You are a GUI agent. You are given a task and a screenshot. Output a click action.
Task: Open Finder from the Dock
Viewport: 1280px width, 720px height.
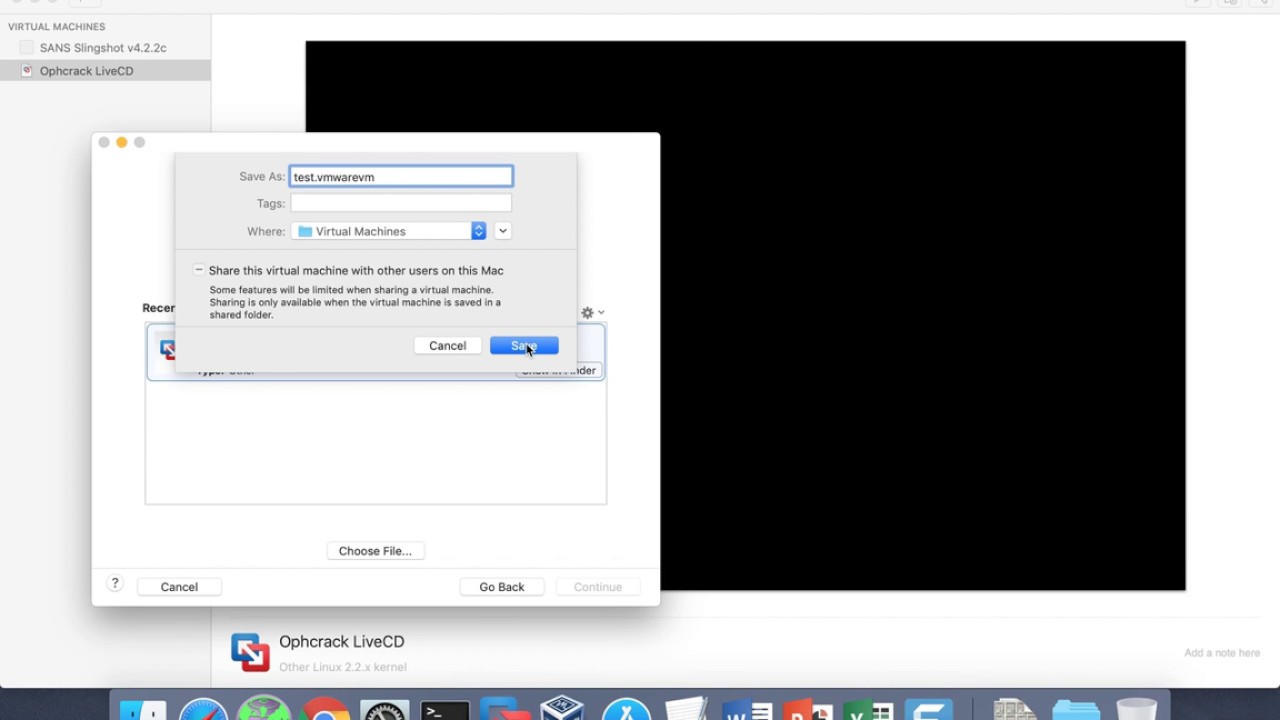tap(142, 709)
